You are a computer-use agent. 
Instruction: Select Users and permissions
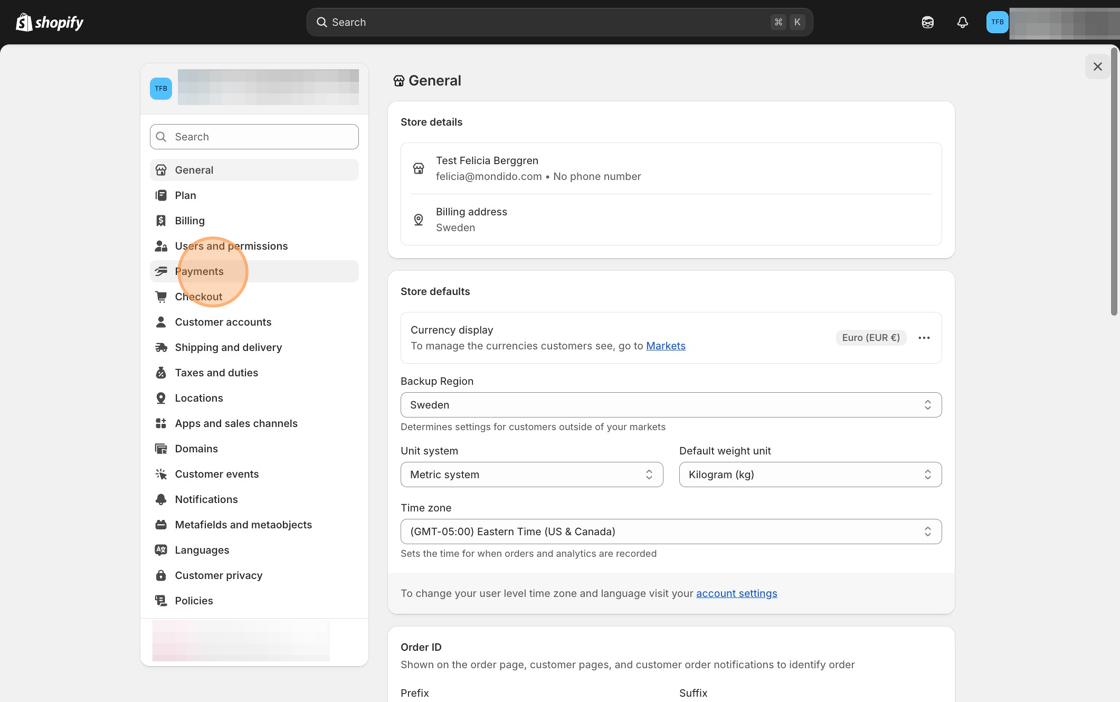tap(254, 246)
